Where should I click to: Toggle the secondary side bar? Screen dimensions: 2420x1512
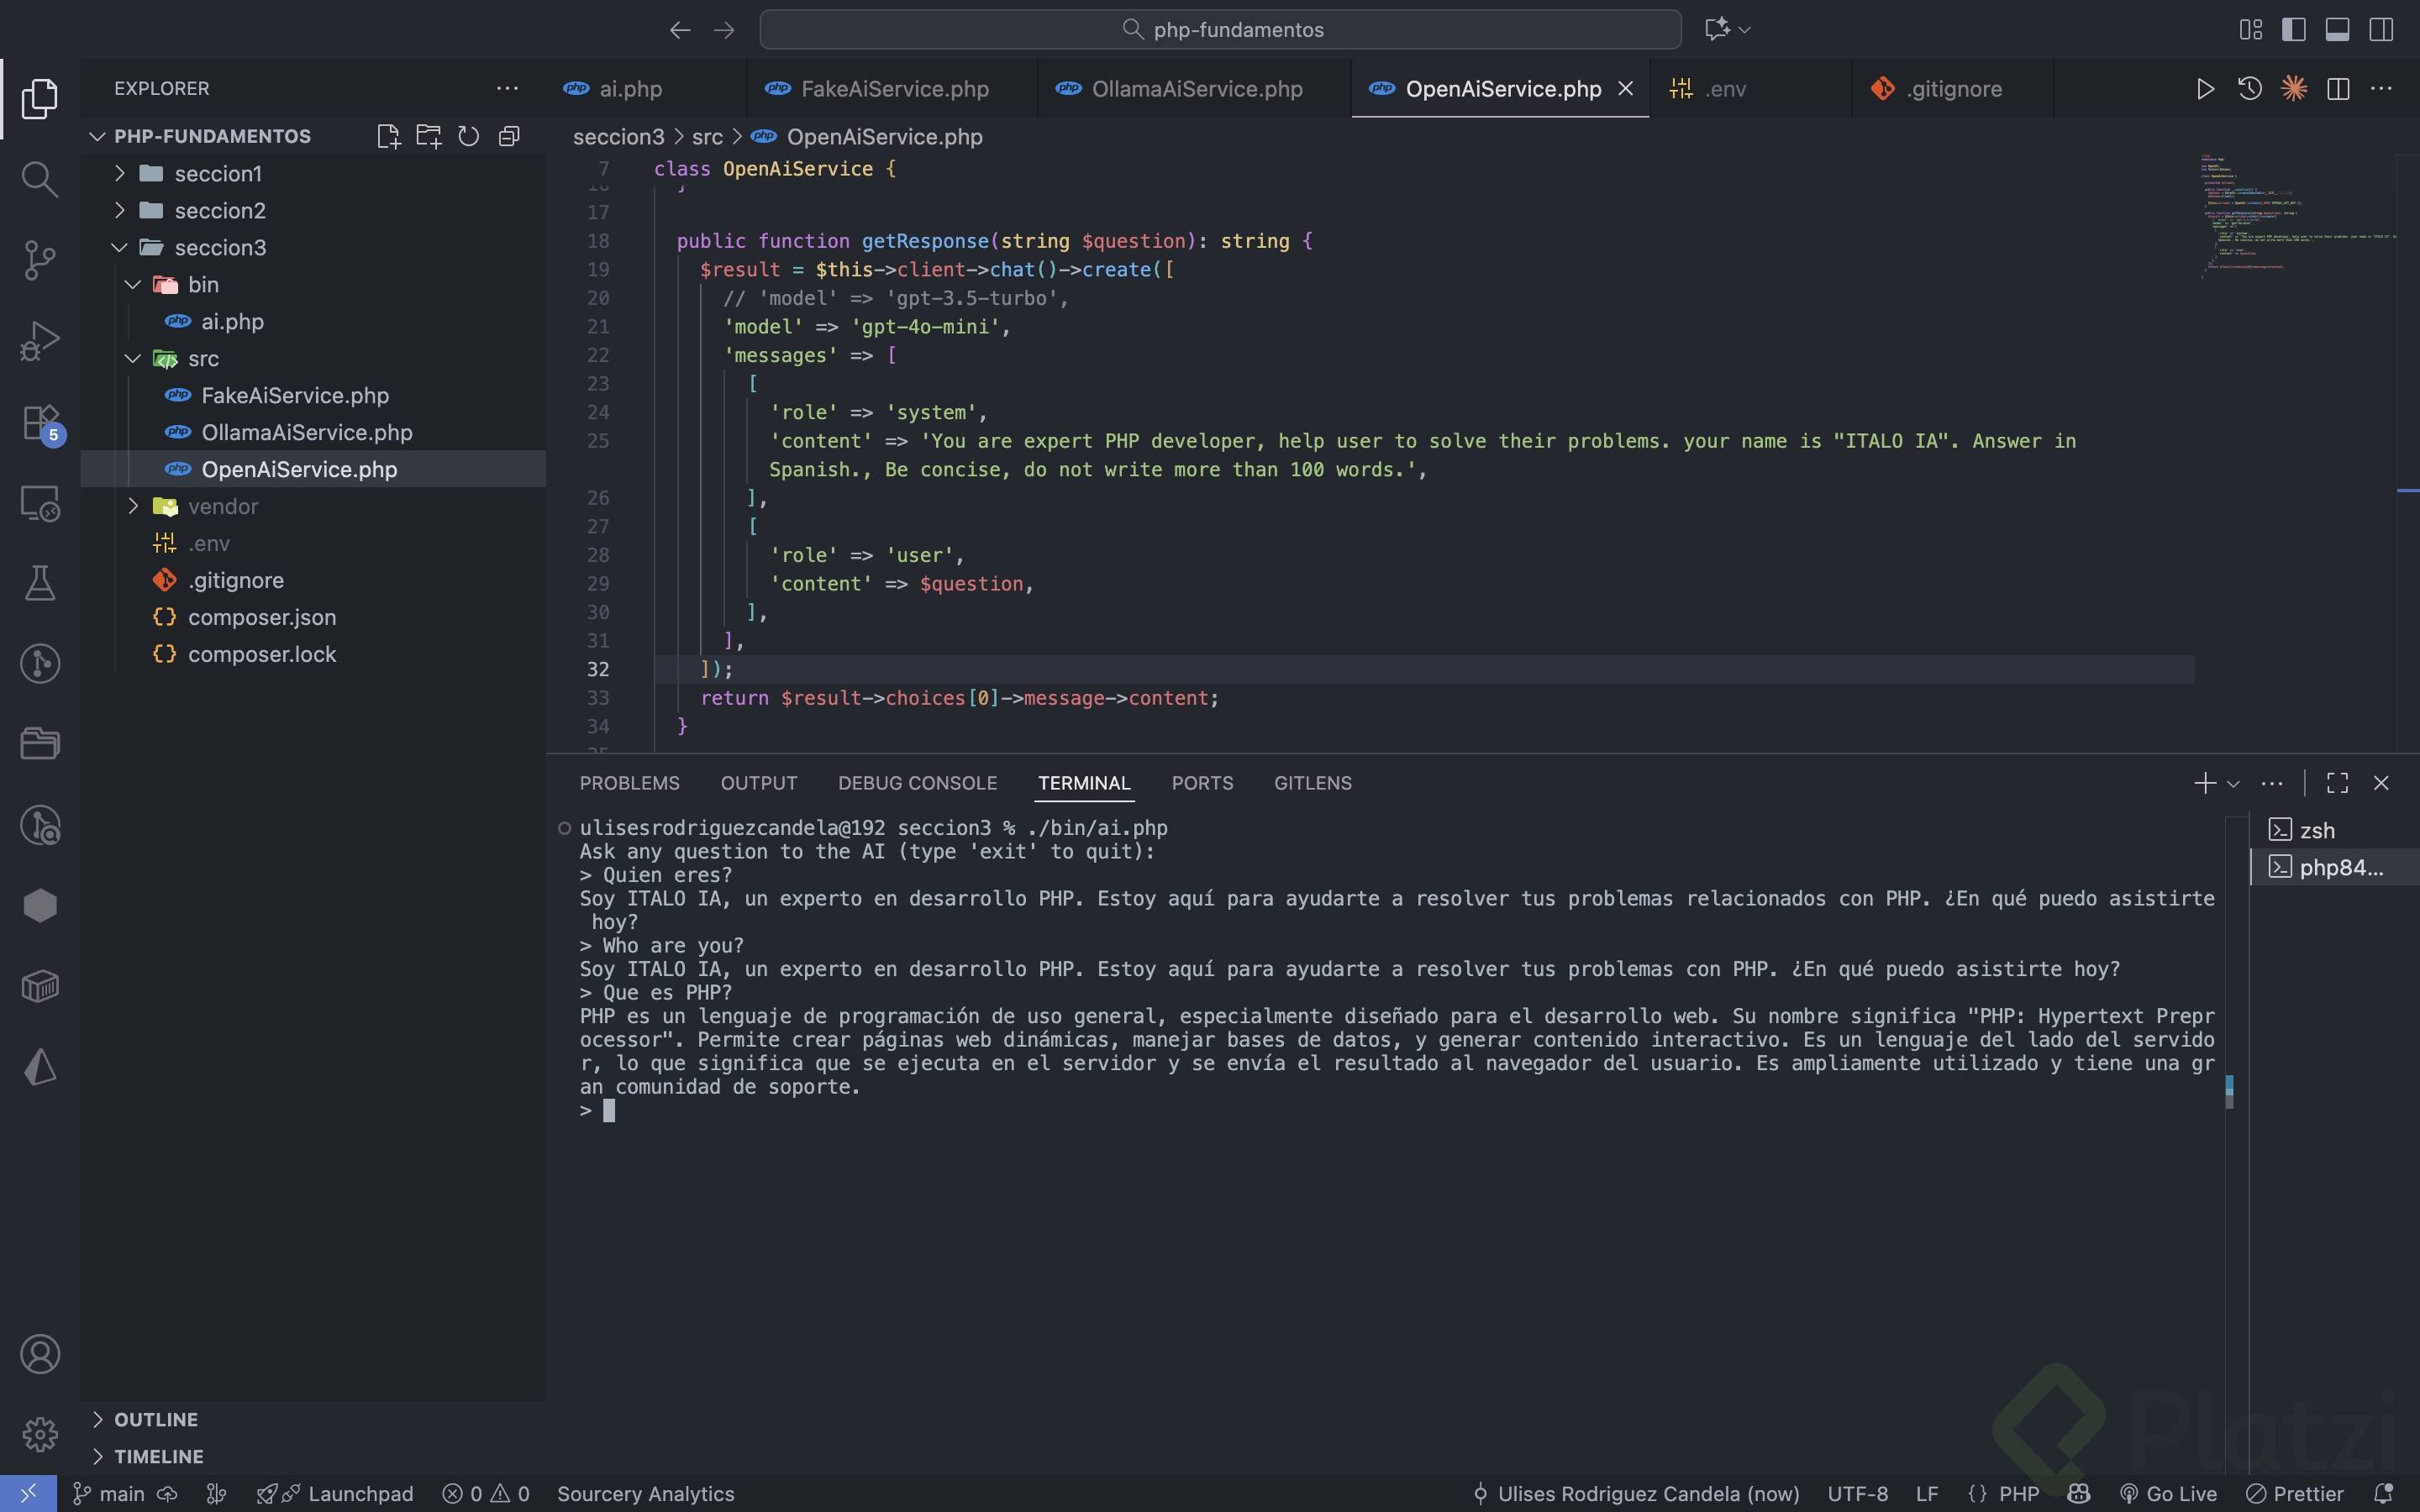[2381, 30]
